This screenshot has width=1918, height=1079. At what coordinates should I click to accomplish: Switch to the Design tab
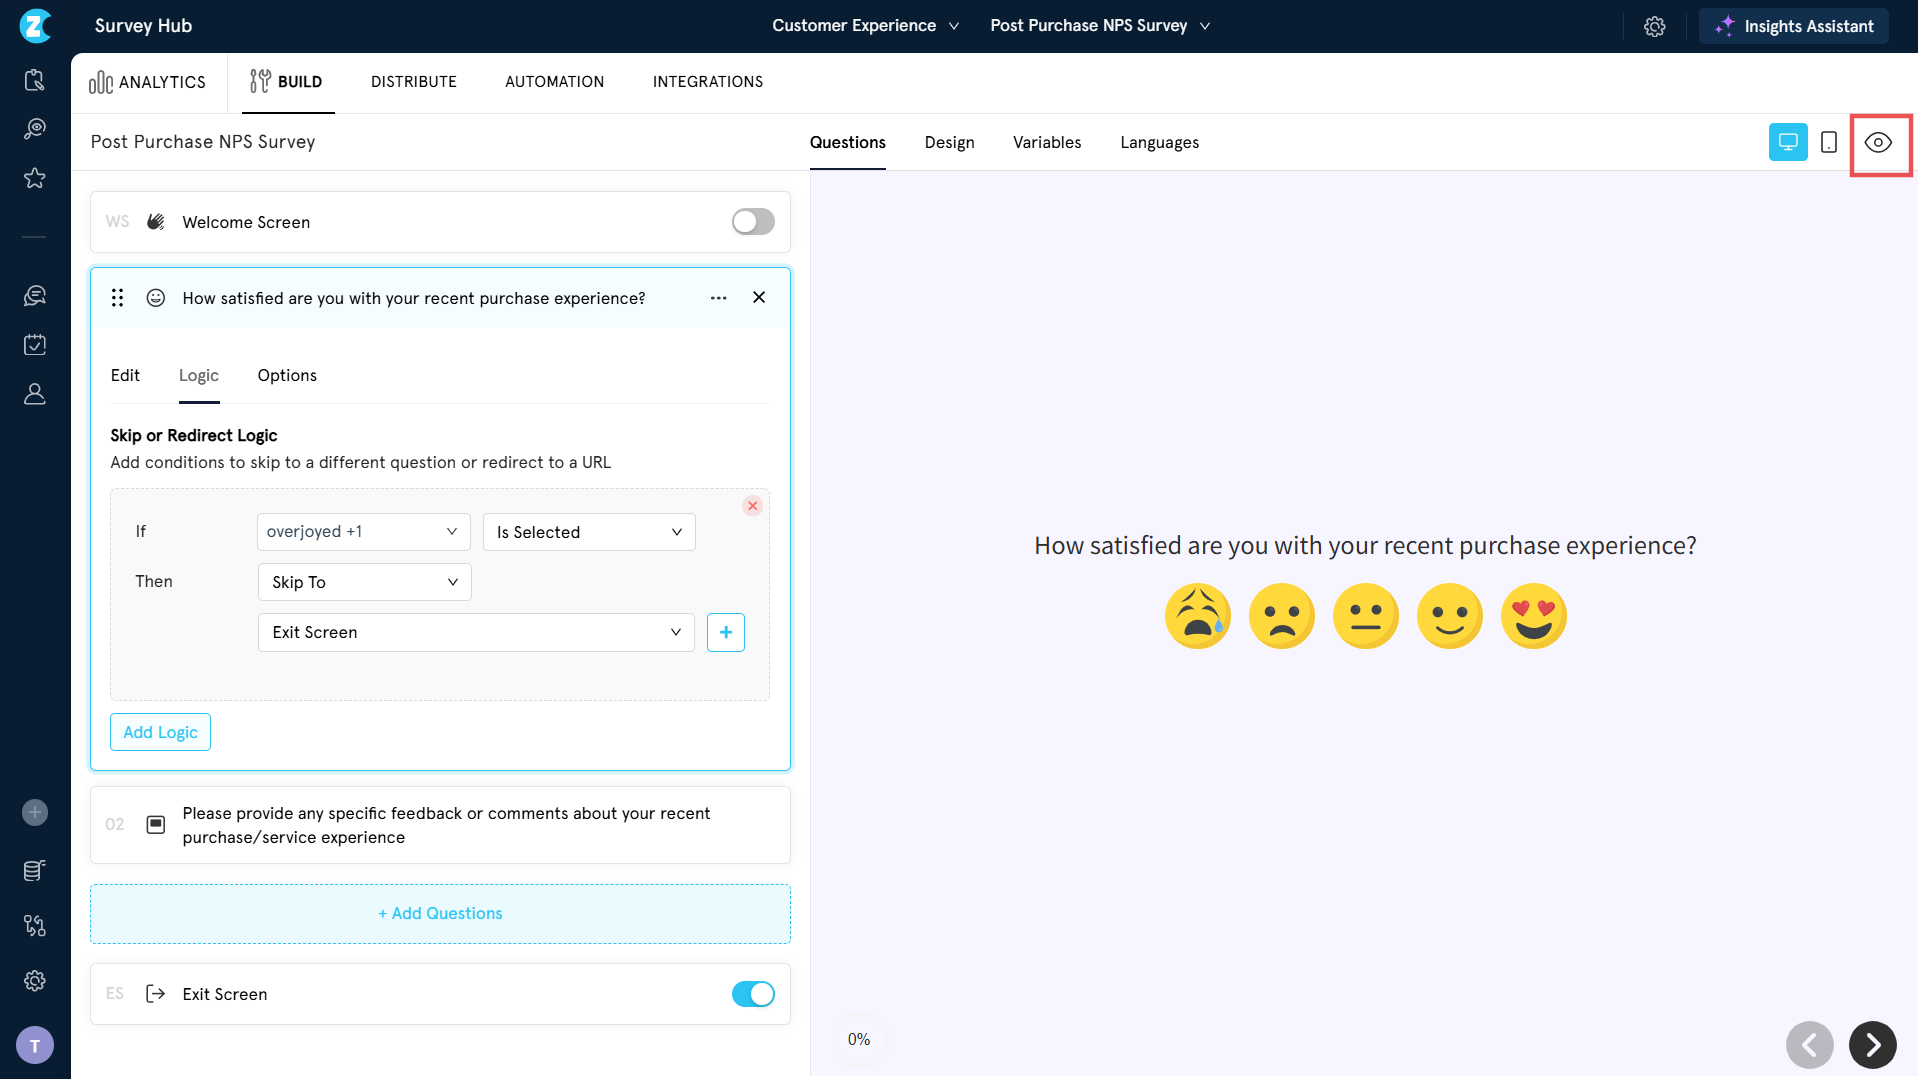click(949, 143)
